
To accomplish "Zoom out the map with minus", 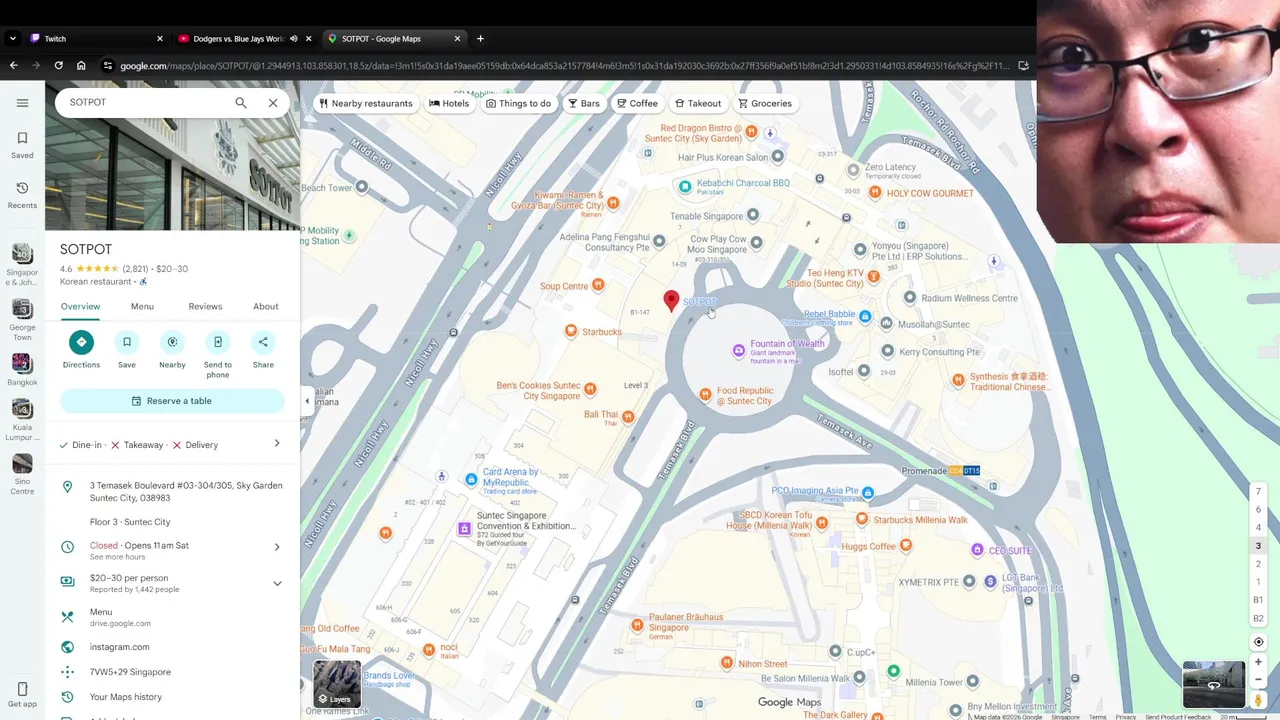I will pos(1258,679).
